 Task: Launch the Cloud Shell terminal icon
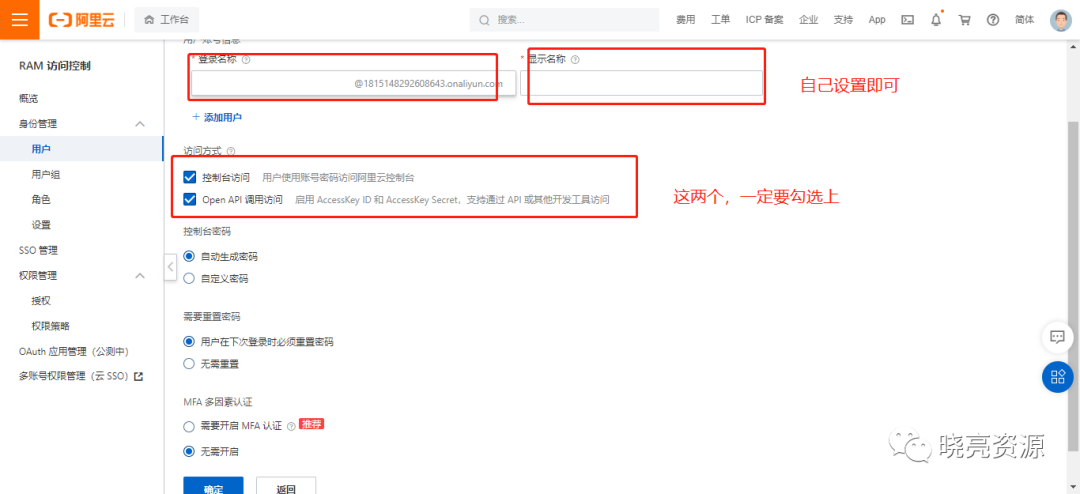click(x=908, y=20)
